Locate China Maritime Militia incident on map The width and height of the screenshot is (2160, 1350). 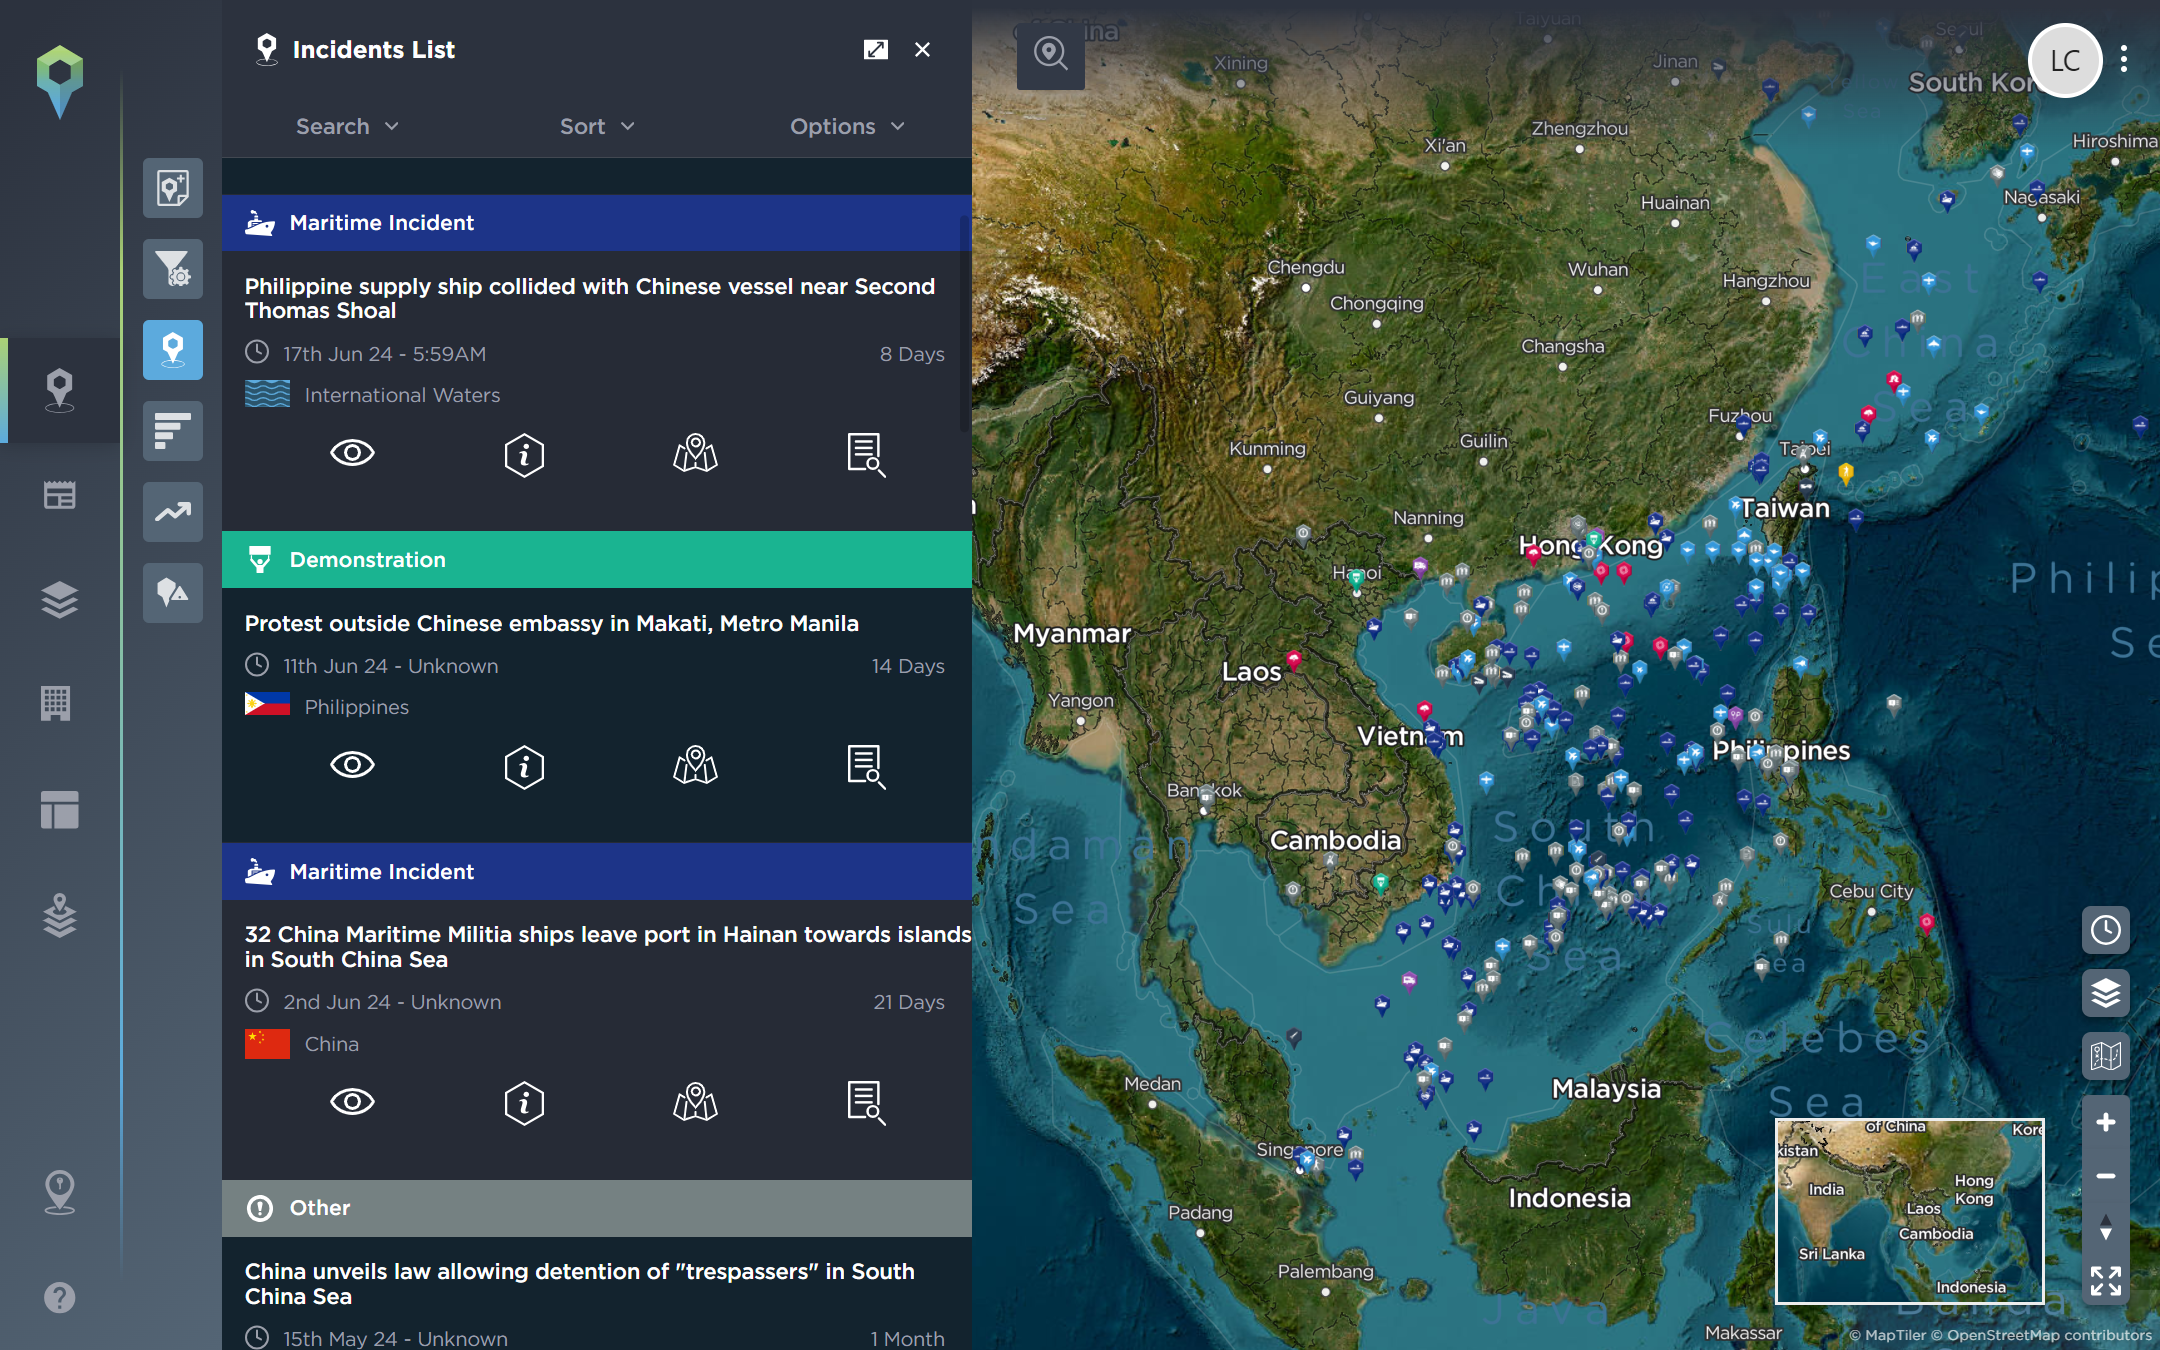(696, 1102)
